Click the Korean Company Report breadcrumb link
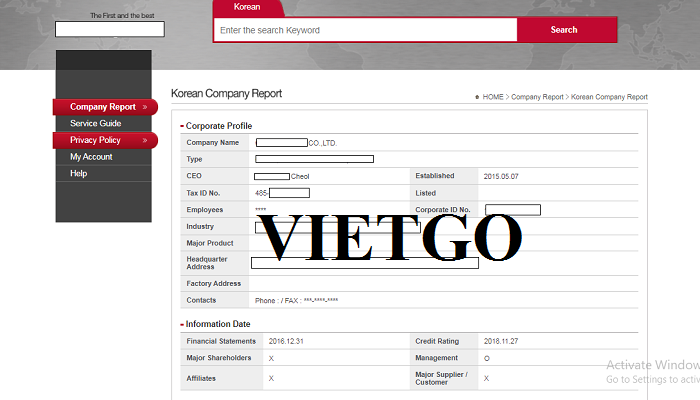The height and width of the screenshot is (400, 700). [609, 97]
